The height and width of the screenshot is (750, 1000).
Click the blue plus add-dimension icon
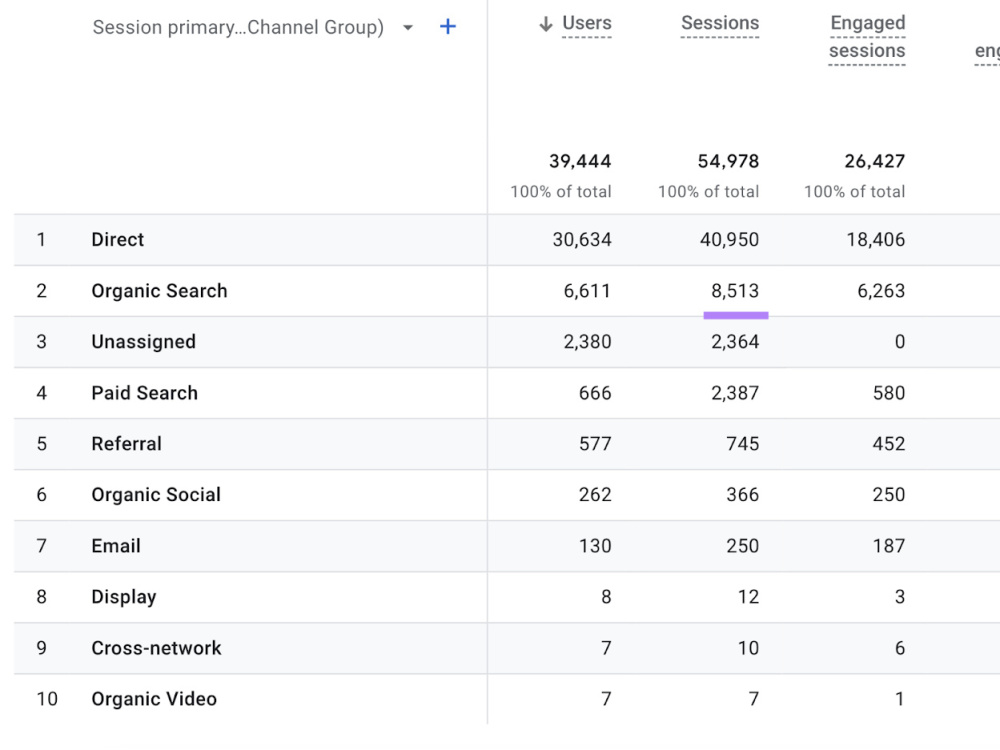pos(448,27)
